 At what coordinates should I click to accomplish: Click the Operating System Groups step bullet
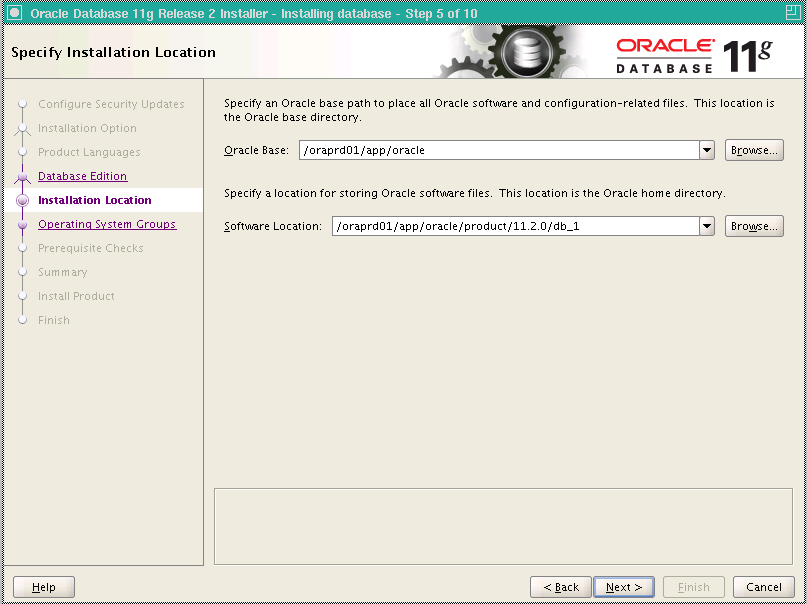22,225
